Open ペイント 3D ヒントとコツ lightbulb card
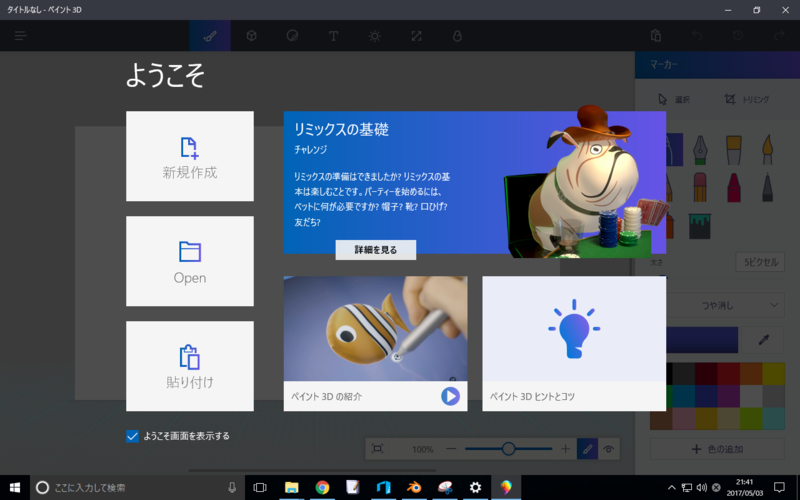Screen dimensions: 800x500 574,344
